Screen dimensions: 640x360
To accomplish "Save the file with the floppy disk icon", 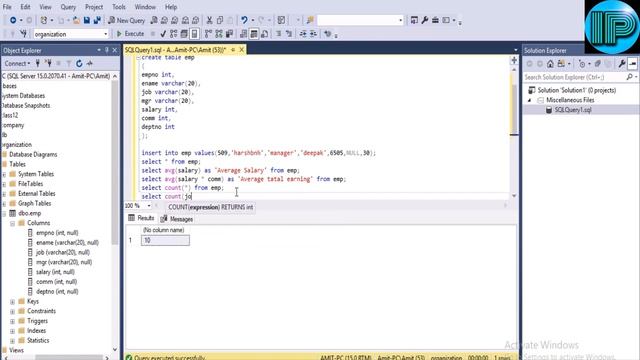I will click(87, 20).
